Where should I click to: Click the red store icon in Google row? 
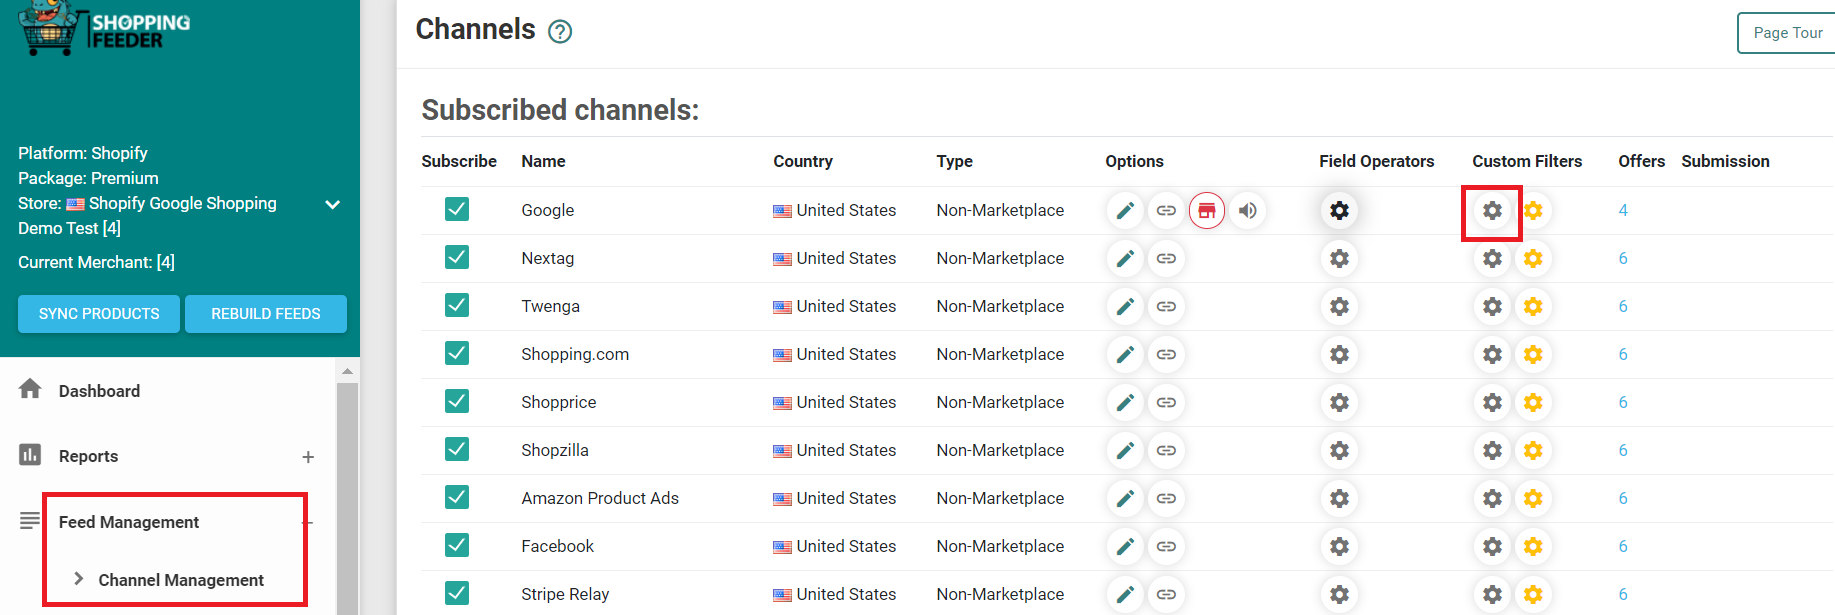pos(1207,210)
